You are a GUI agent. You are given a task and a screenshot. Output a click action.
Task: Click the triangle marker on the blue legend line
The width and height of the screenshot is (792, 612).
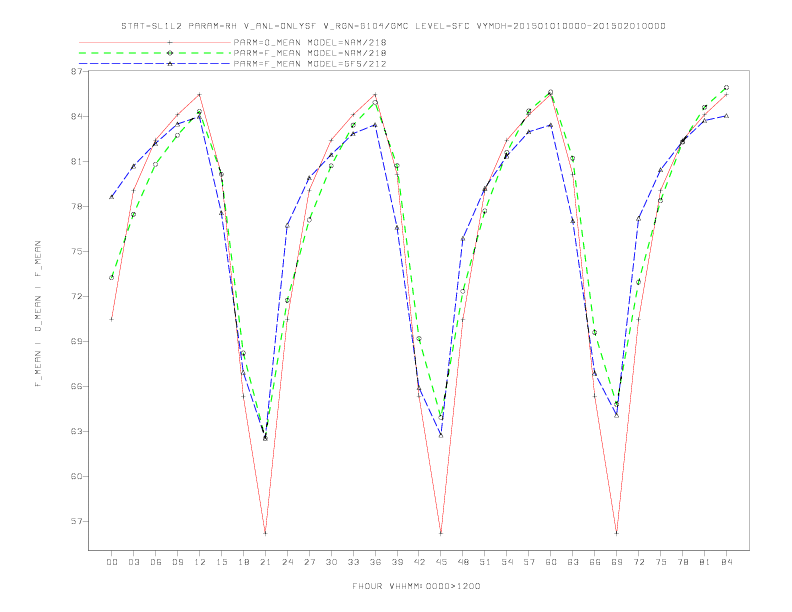tap(170, 64)
